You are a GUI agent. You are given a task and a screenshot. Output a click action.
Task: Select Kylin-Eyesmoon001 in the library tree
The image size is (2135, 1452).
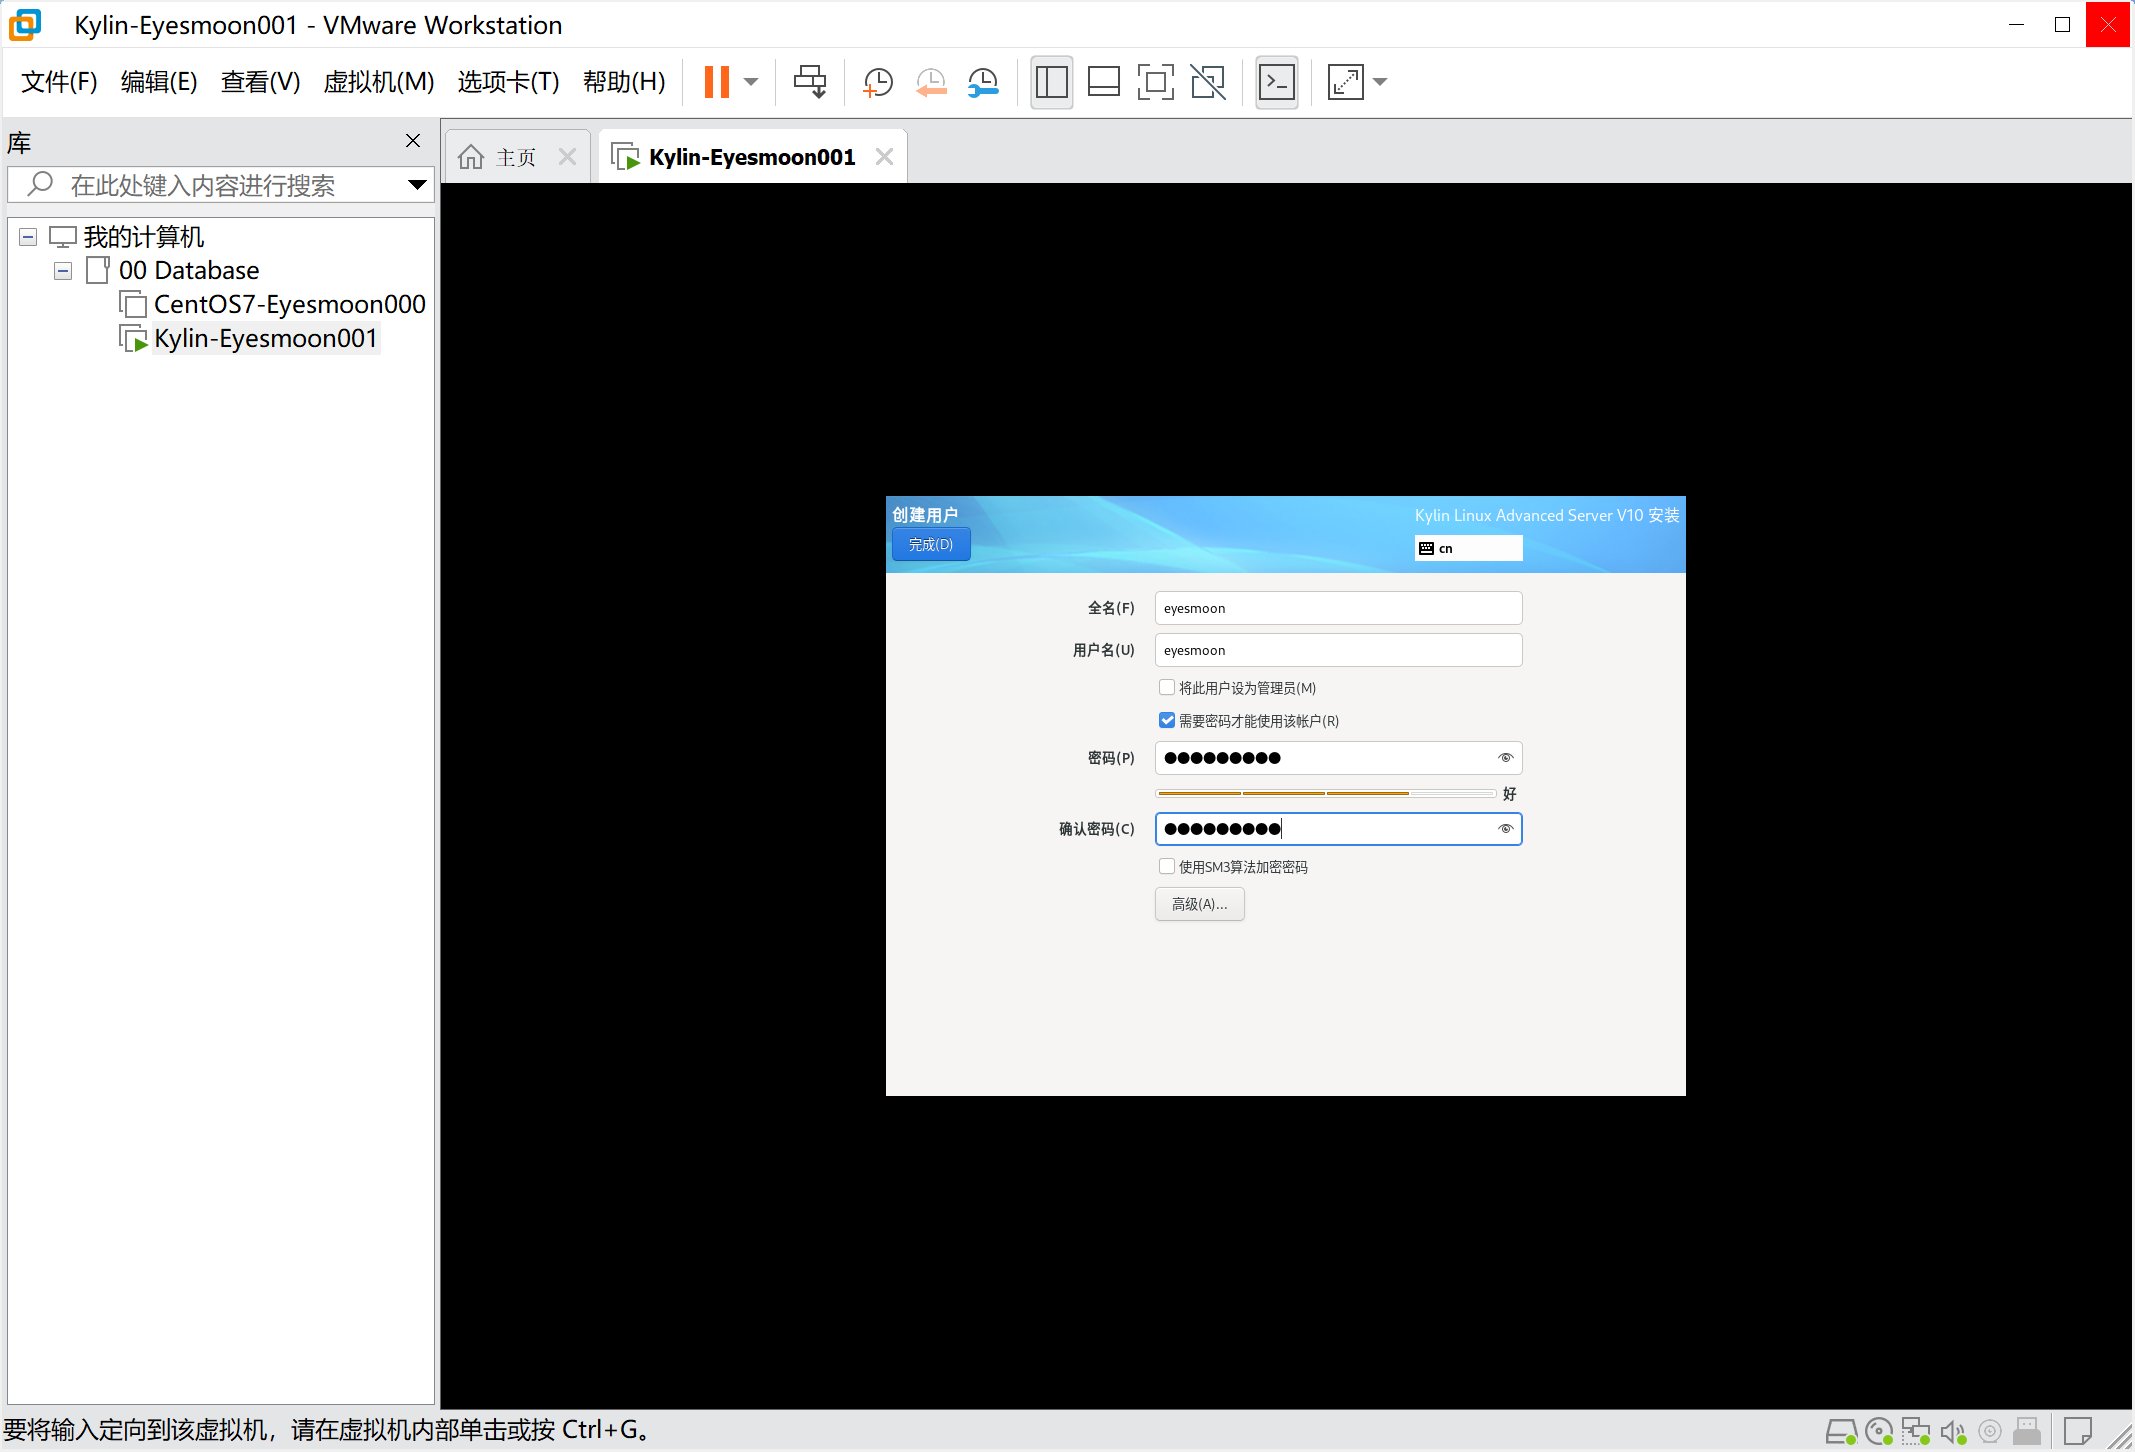click(265, 338)
